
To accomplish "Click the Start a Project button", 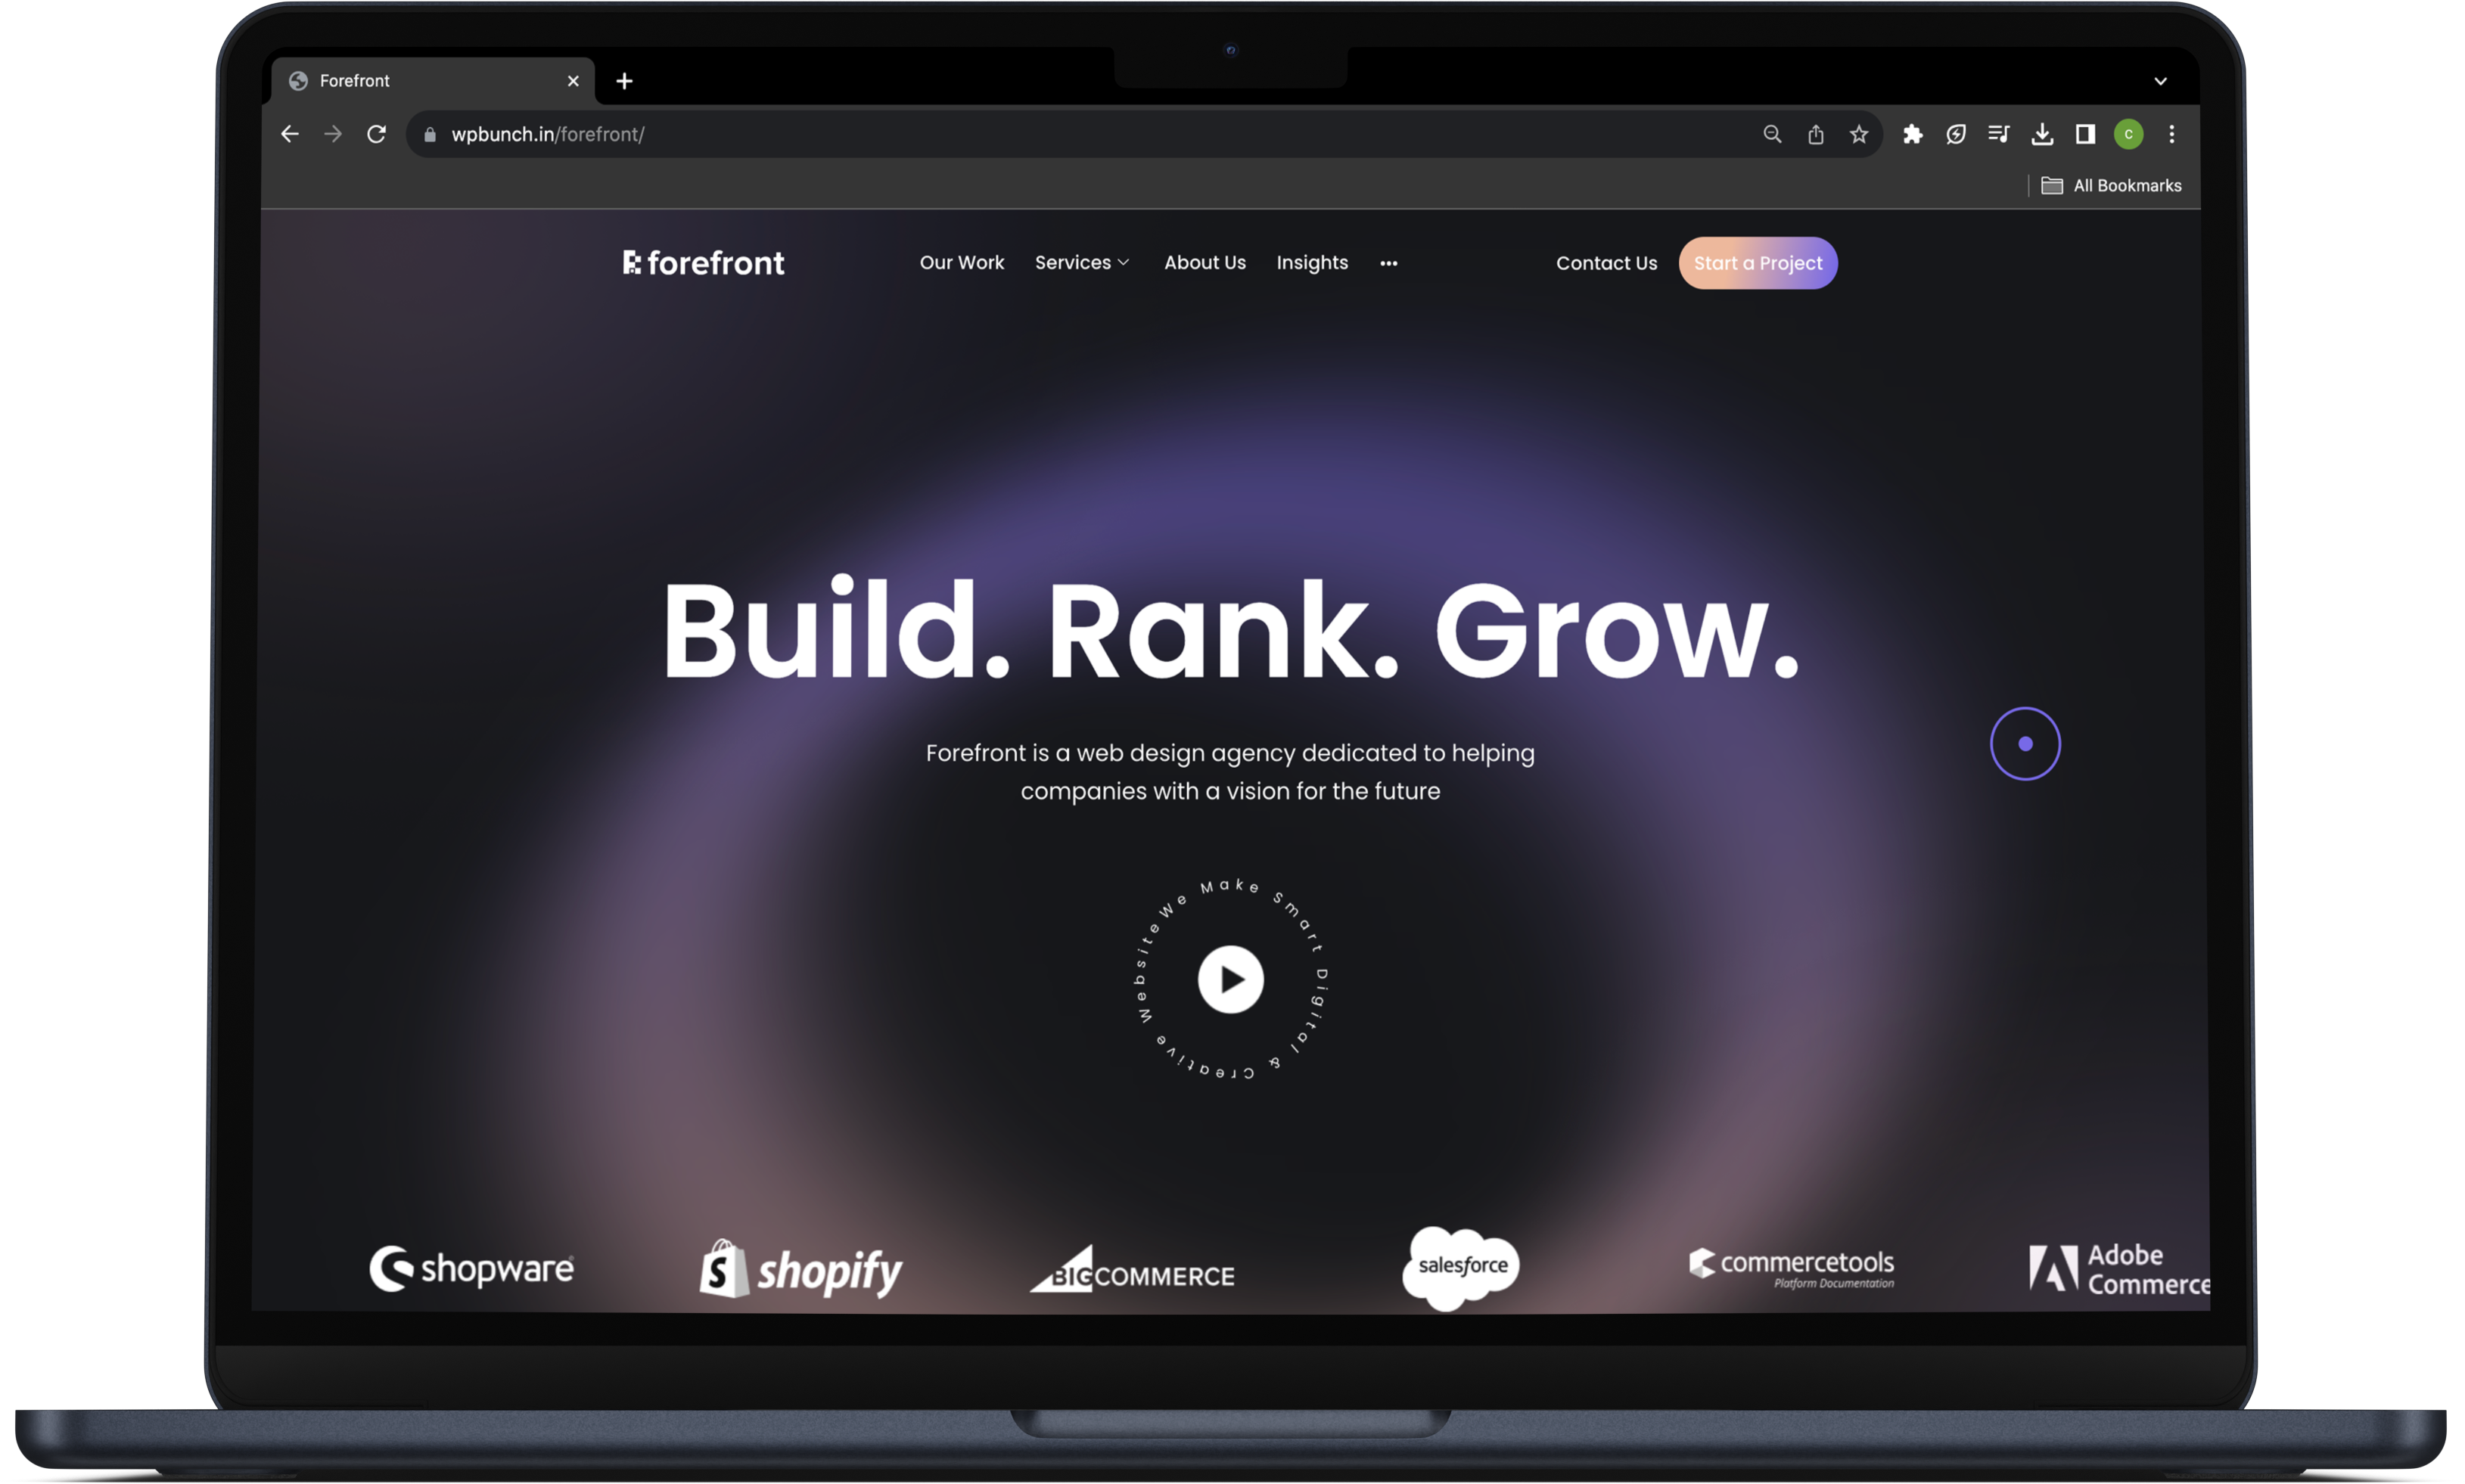I will [1757, 262].
